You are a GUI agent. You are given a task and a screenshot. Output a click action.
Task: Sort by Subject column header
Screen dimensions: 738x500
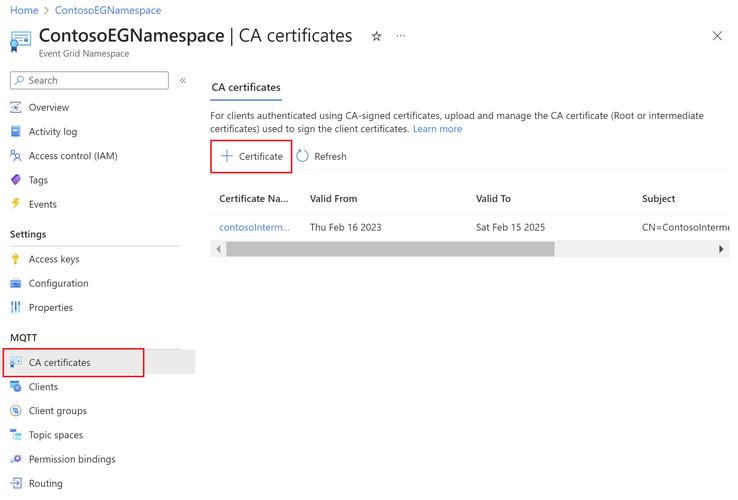click(658, 199)
